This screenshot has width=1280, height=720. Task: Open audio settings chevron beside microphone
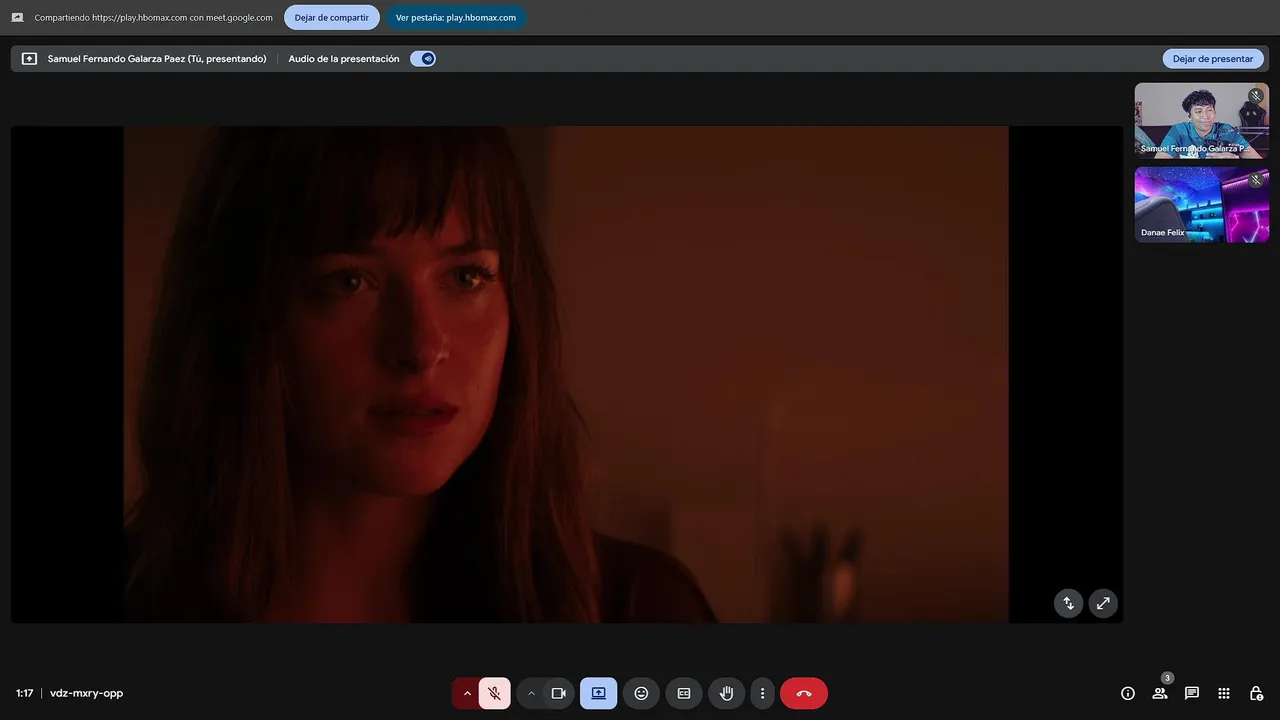pyautogui.click(x=466, y=693)
